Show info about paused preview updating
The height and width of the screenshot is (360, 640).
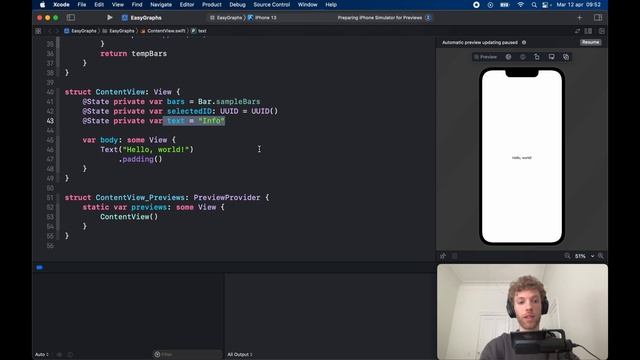click(524, 42)
